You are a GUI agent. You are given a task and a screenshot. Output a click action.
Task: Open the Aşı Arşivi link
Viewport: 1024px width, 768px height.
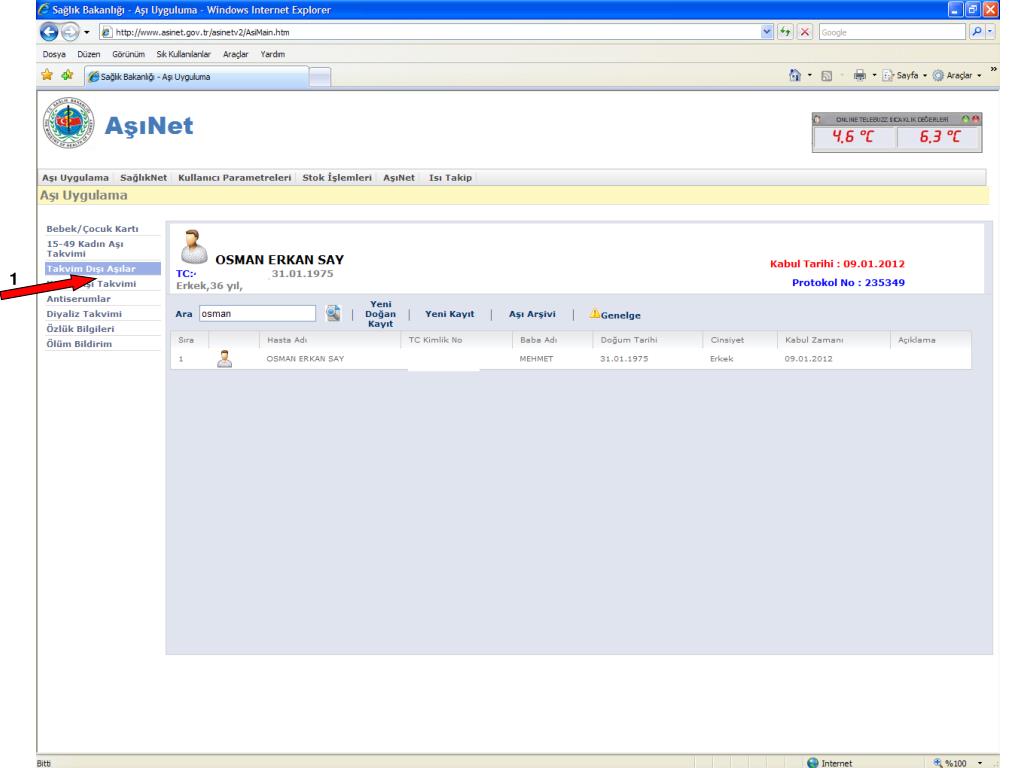532,314
